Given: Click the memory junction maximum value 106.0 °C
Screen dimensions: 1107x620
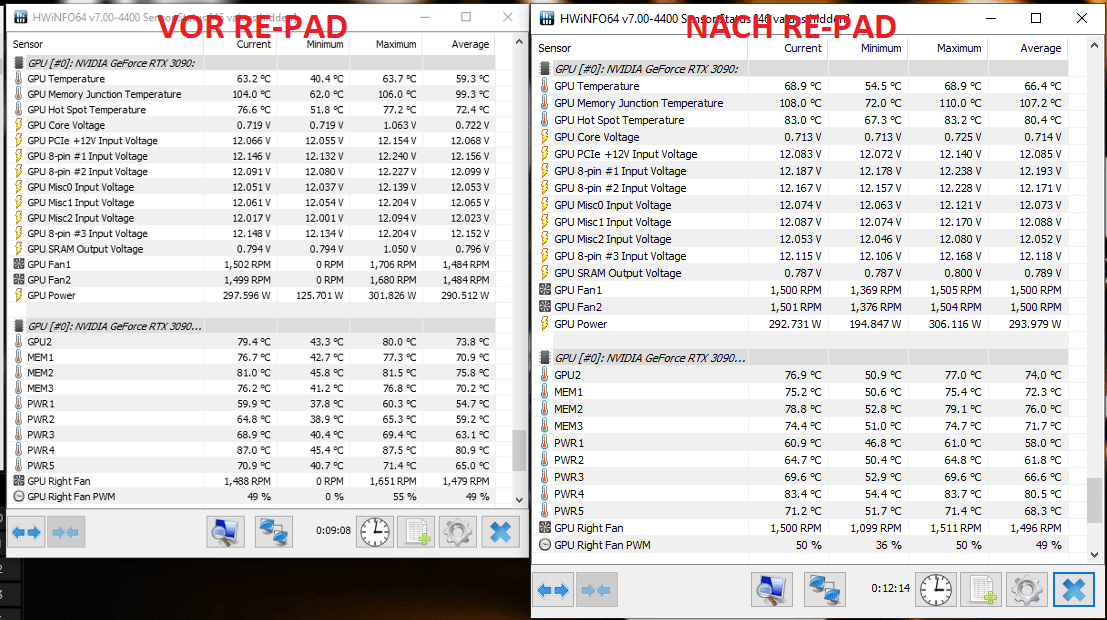Looking at the screenshot, I should [397, 94].
